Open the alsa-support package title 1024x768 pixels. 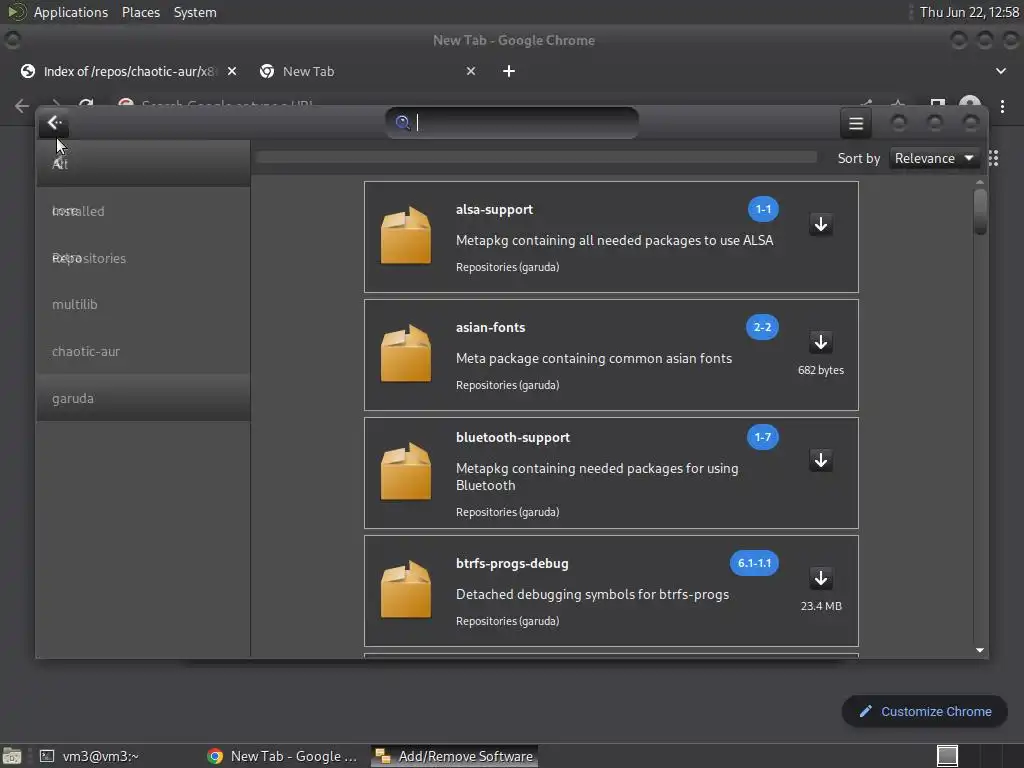(494, 210)
